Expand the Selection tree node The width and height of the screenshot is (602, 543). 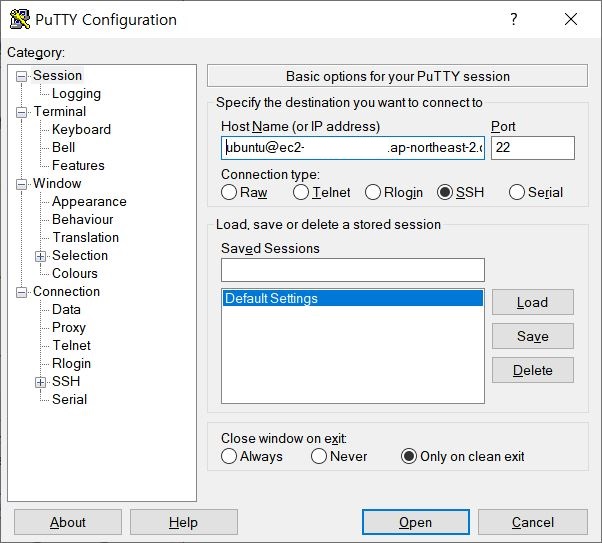[41, 256]
